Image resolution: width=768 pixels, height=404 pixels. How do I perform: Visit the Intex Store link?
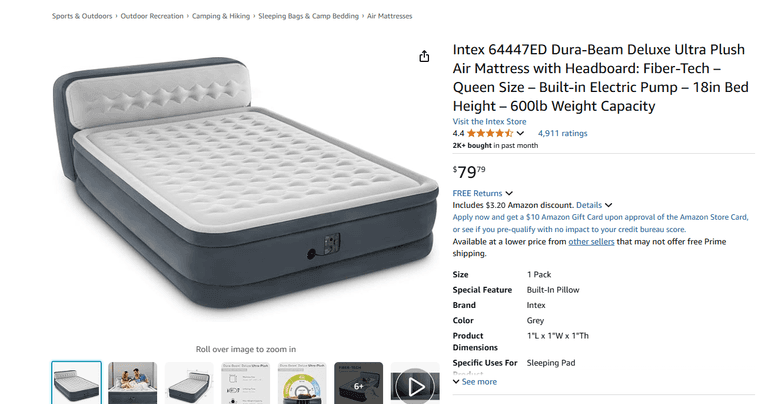[x=489, y=121]
